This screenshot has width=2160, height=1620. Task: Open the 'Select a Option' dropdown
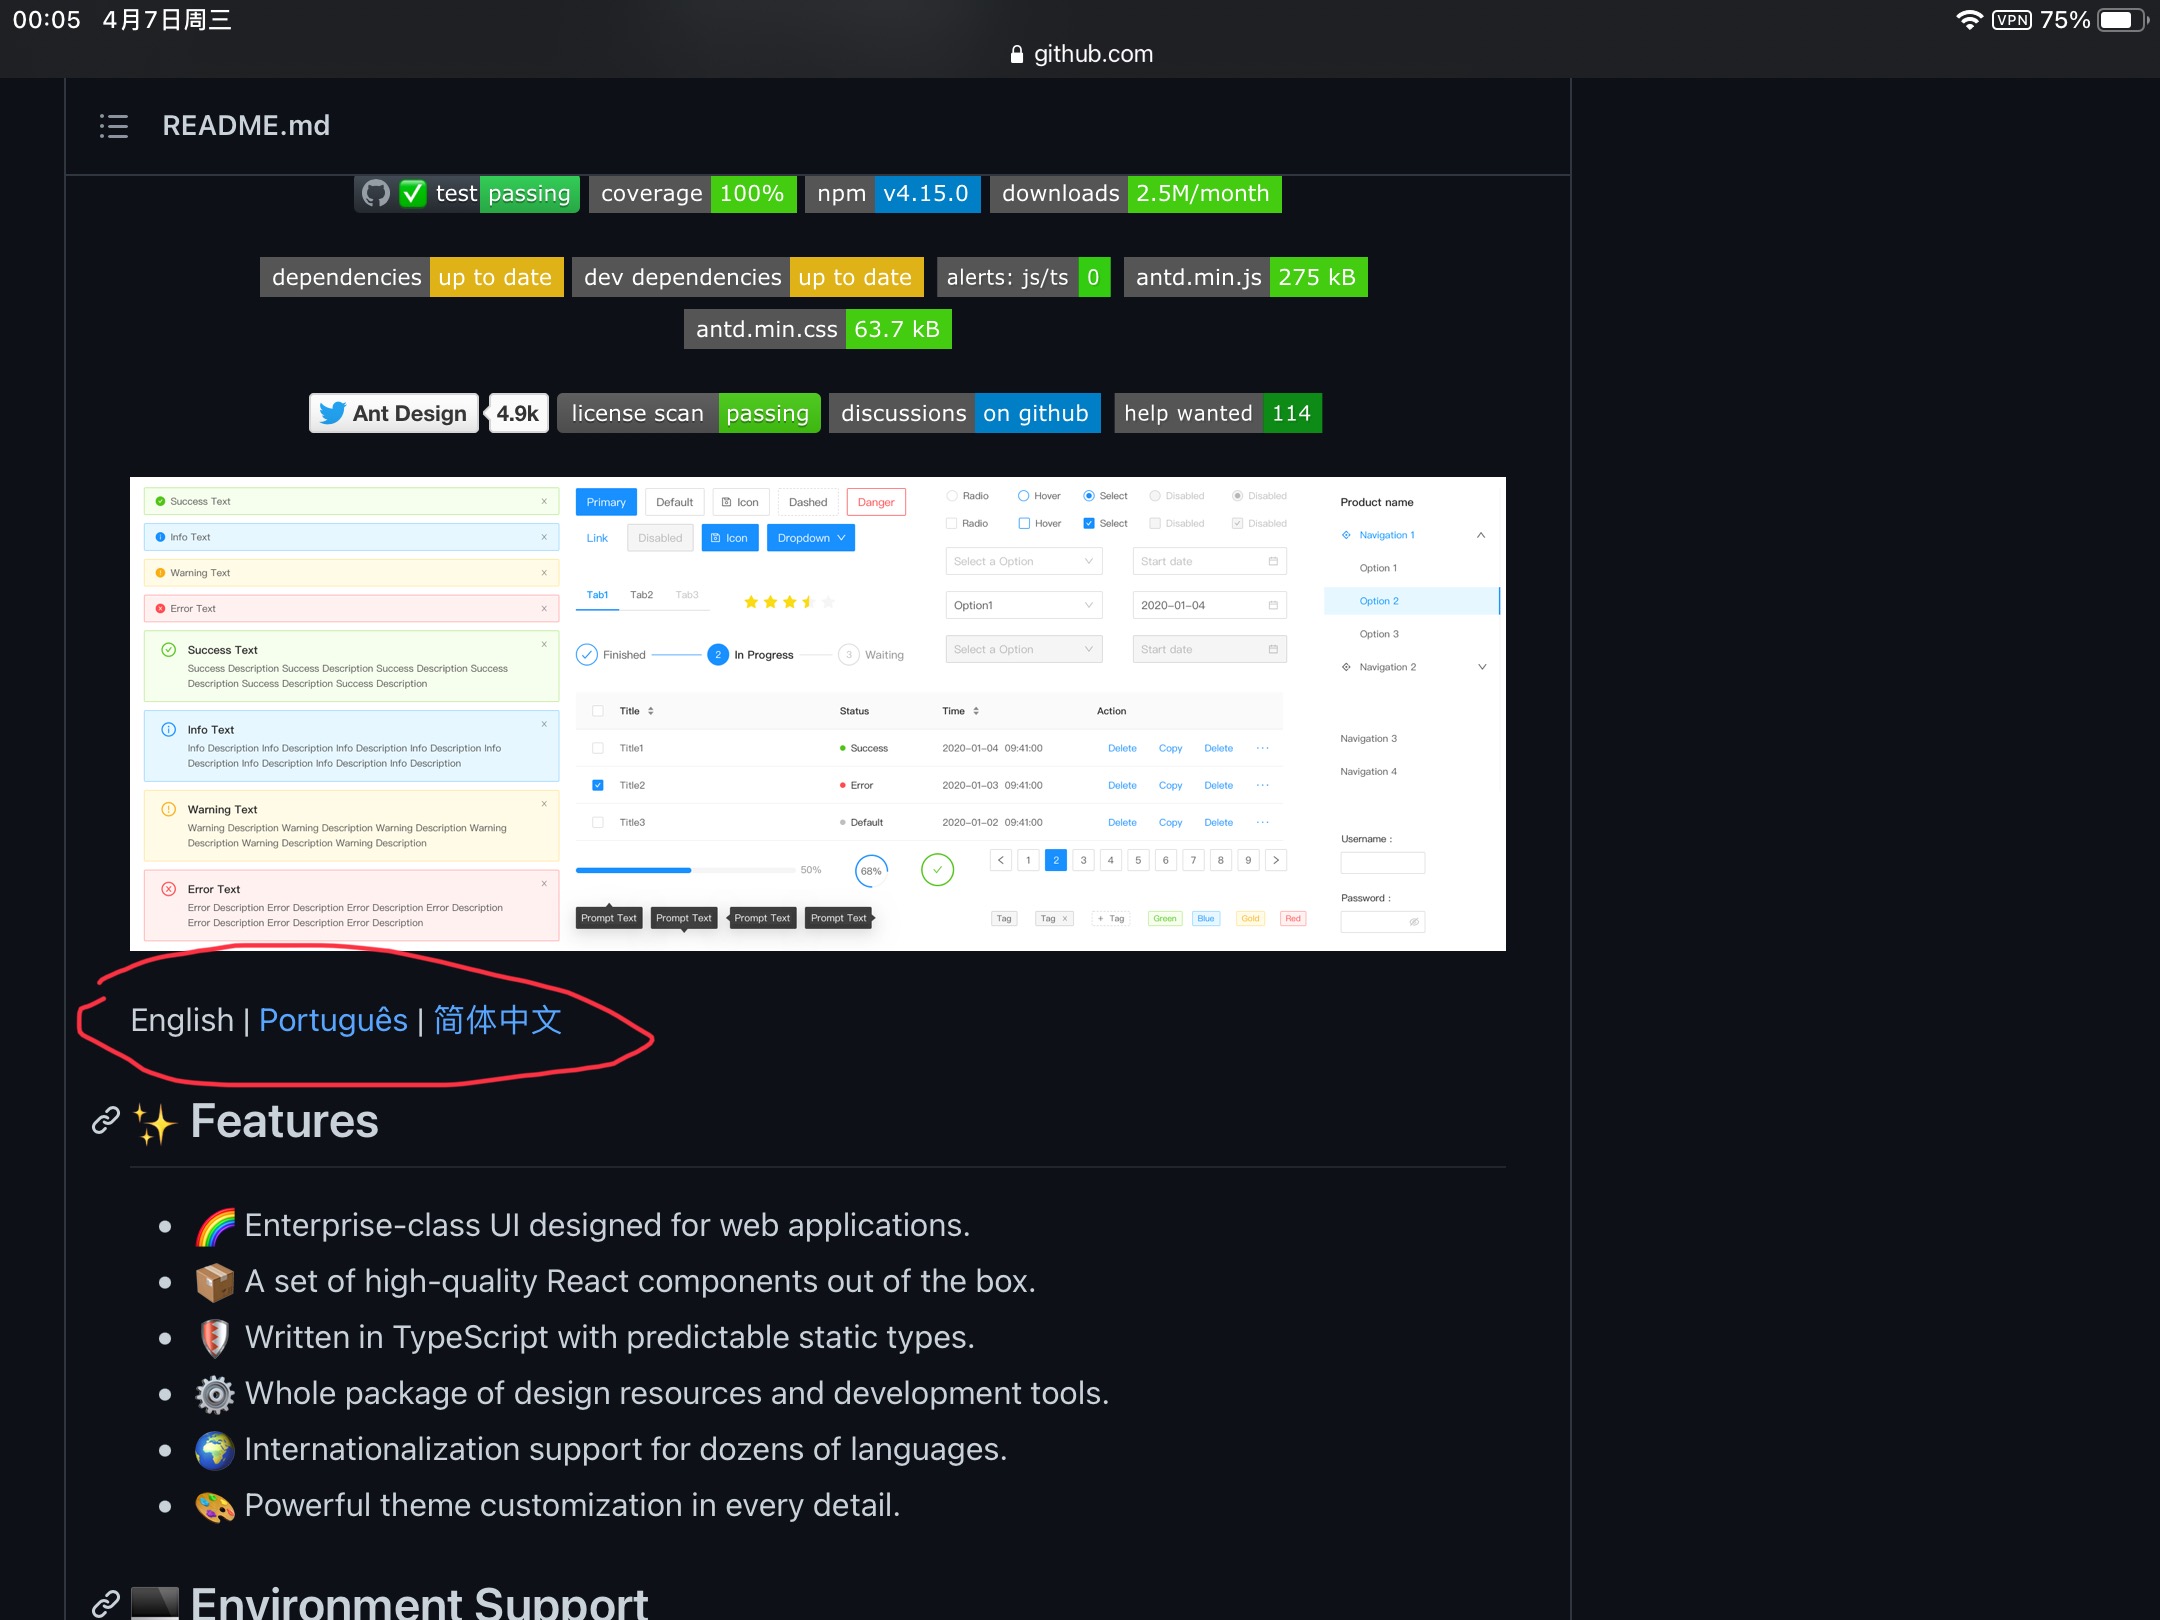1022,561
